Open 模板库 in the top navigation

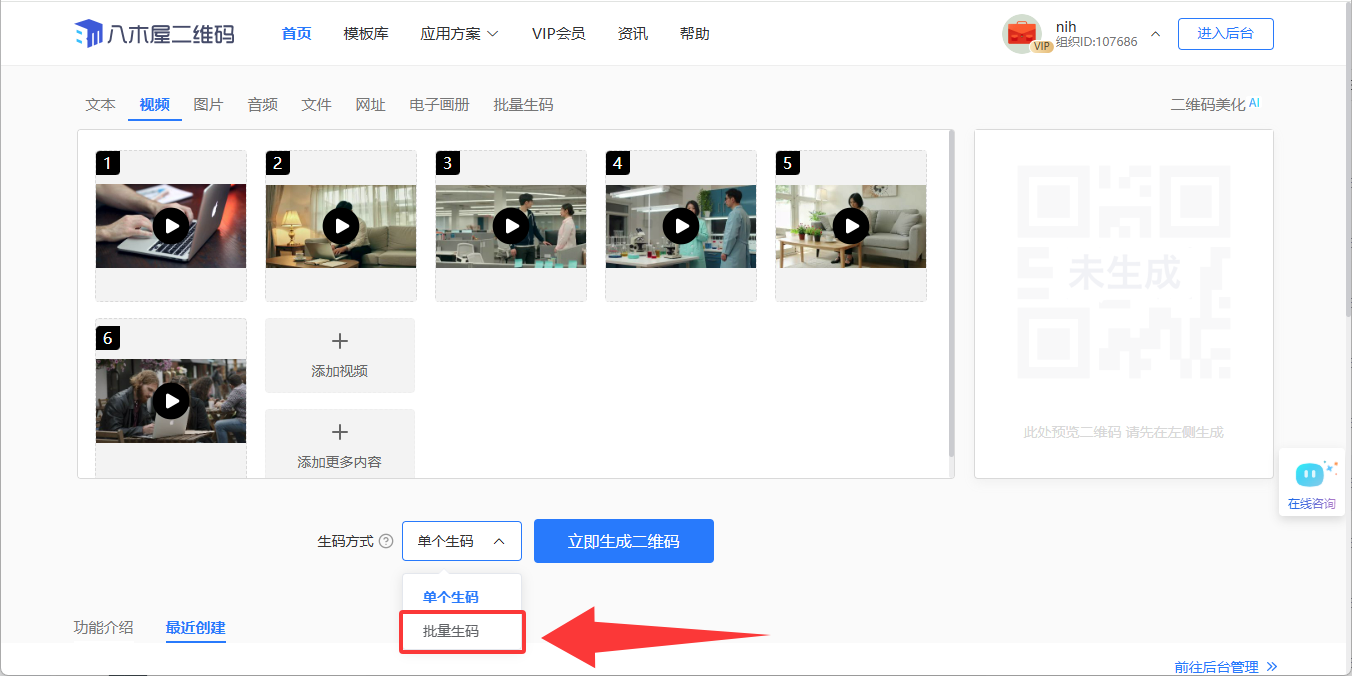point(365,34)
